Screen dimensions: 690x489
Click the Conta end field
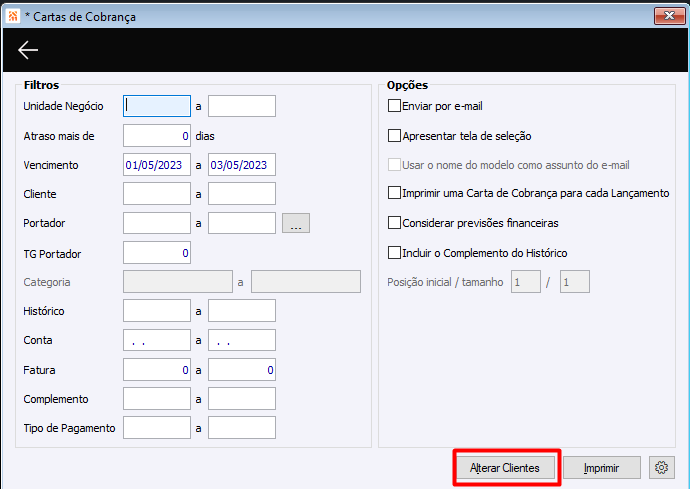pos(242,340)
